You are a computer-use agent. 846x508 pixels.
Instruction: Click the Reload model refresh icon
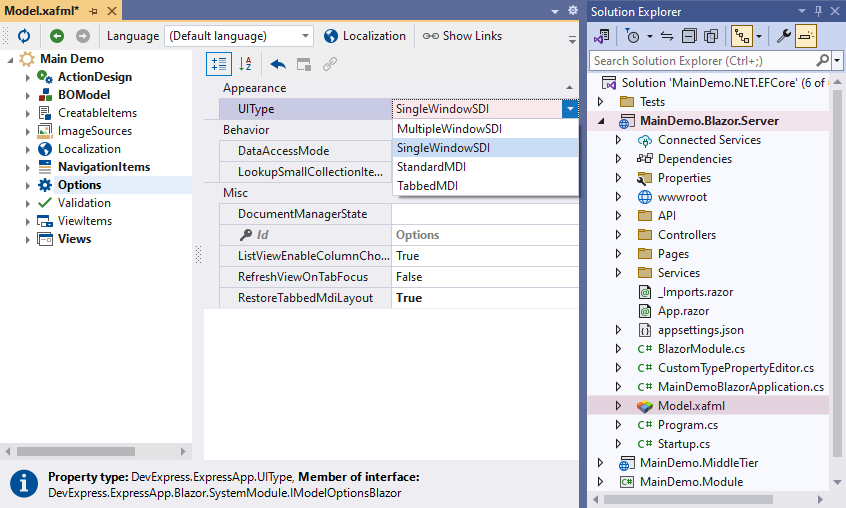coord(24,36)
